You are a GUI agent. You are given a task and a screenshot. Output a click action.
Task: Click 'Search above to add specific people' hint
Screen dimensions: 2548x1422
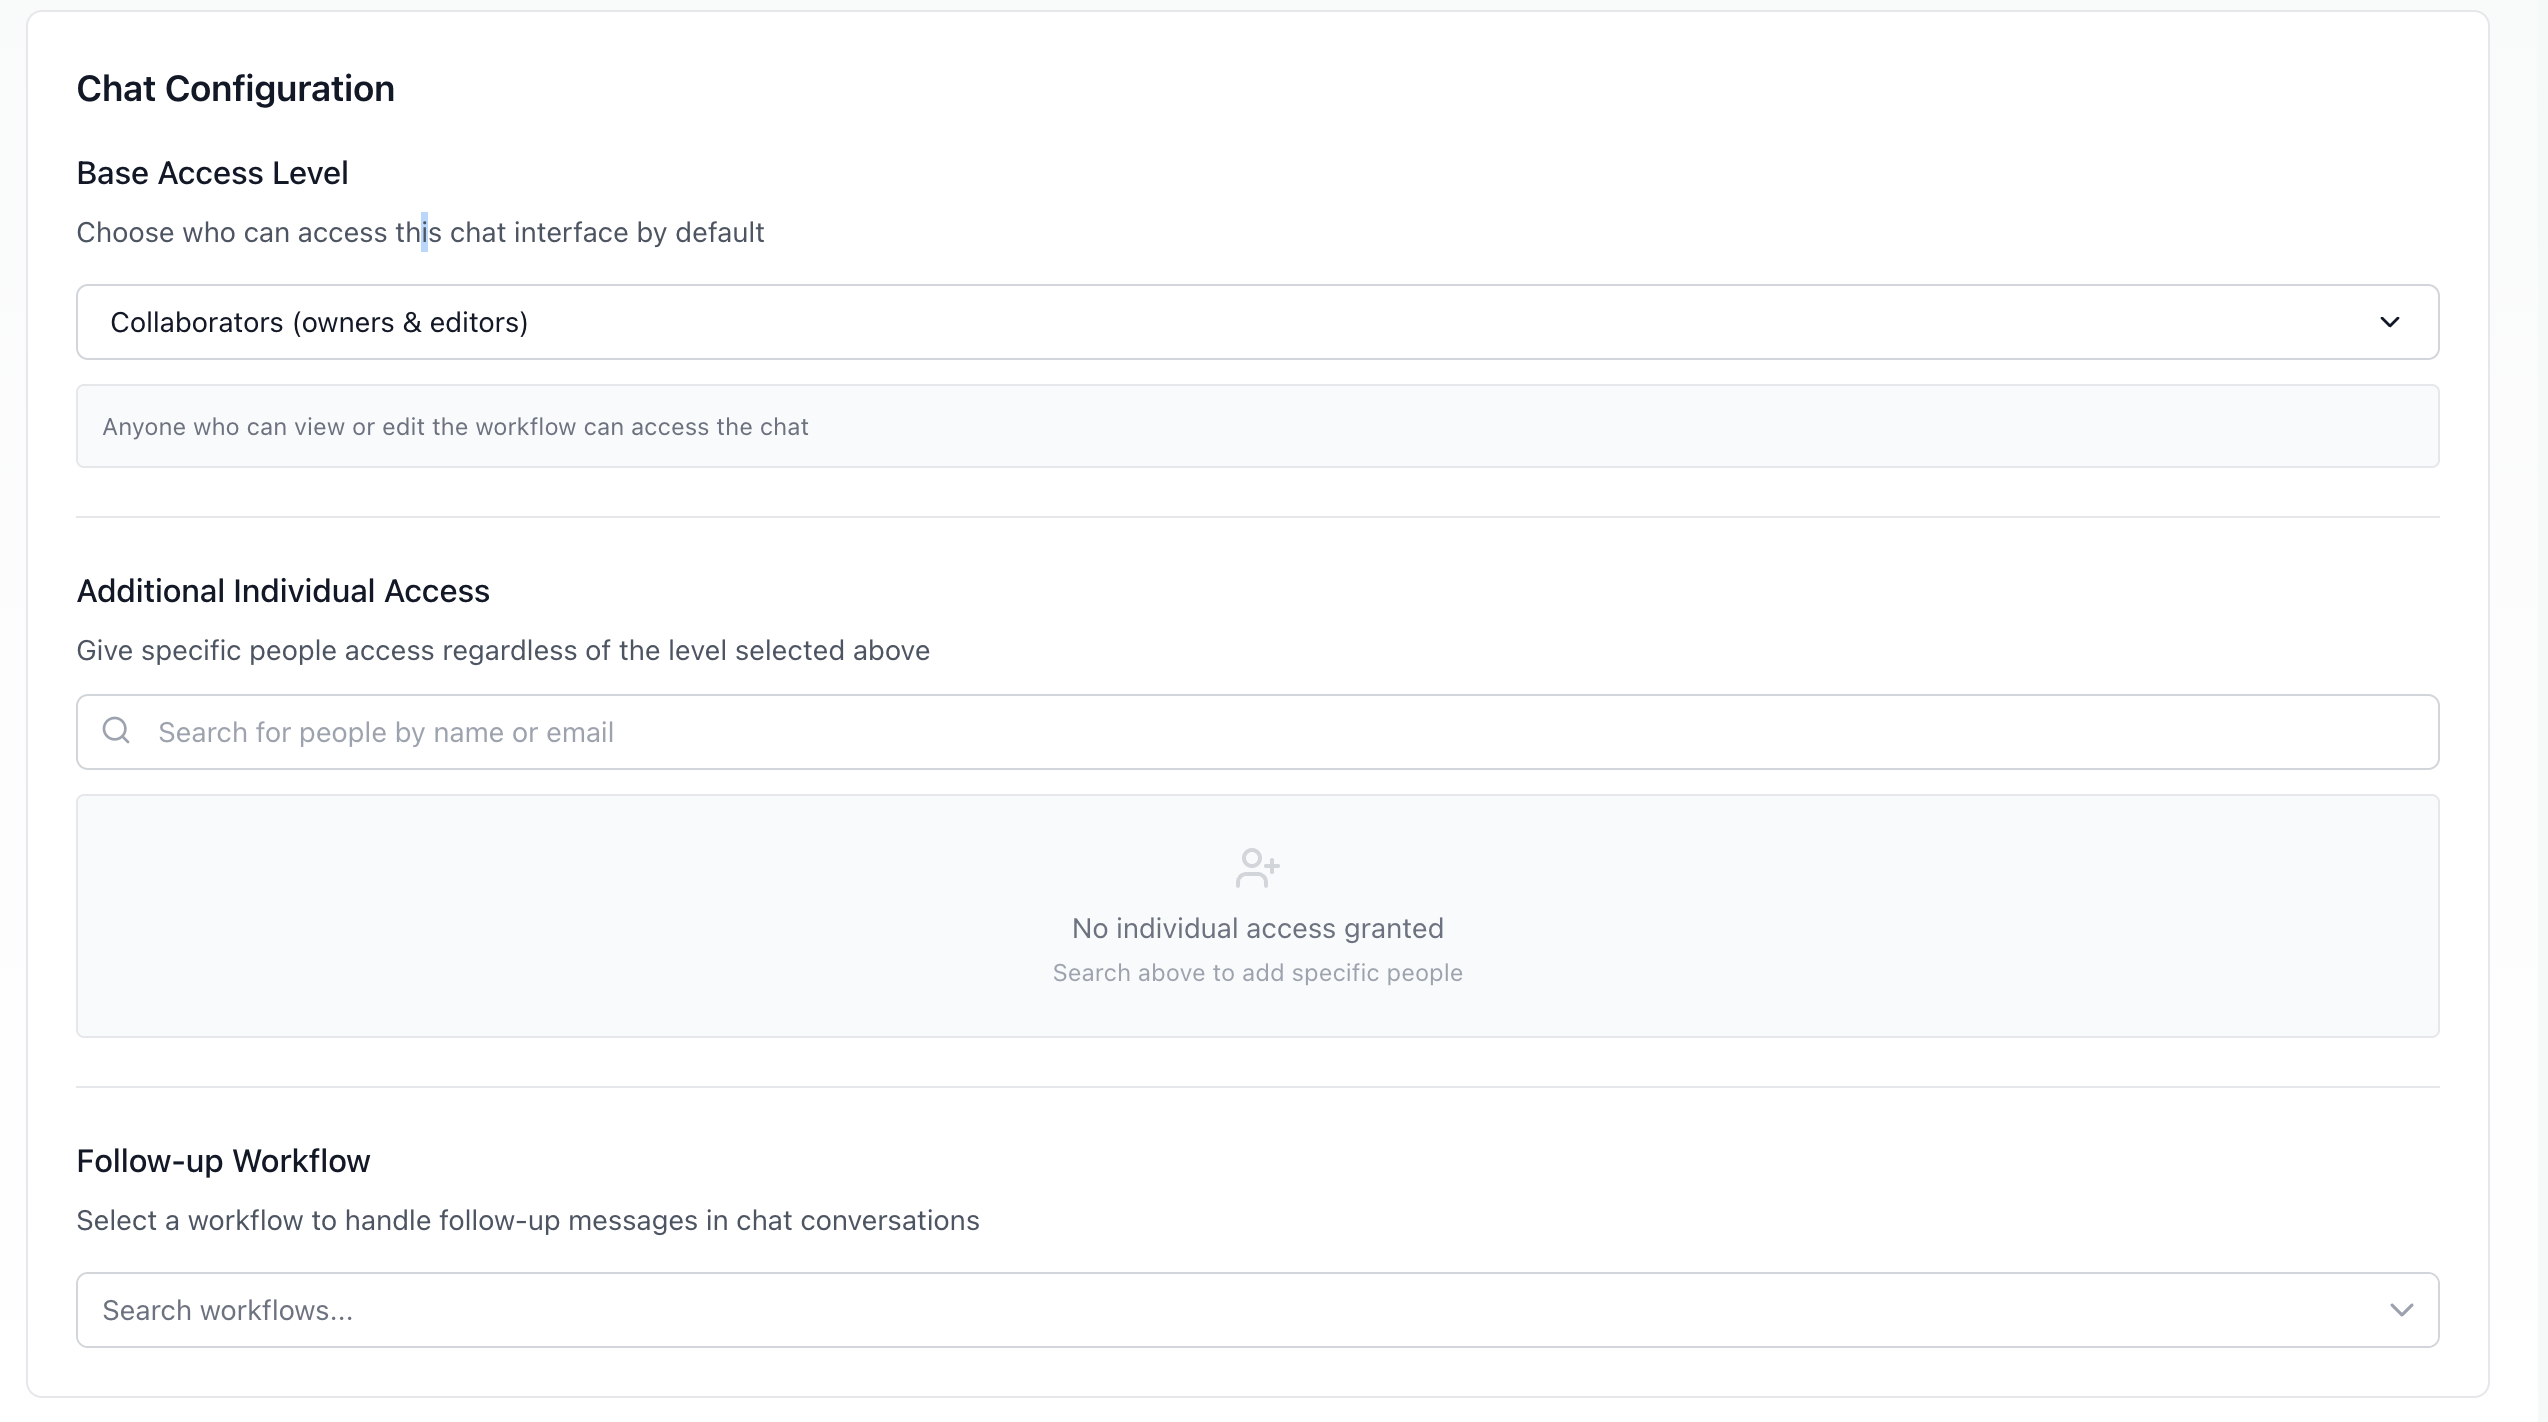(1257, 973)
